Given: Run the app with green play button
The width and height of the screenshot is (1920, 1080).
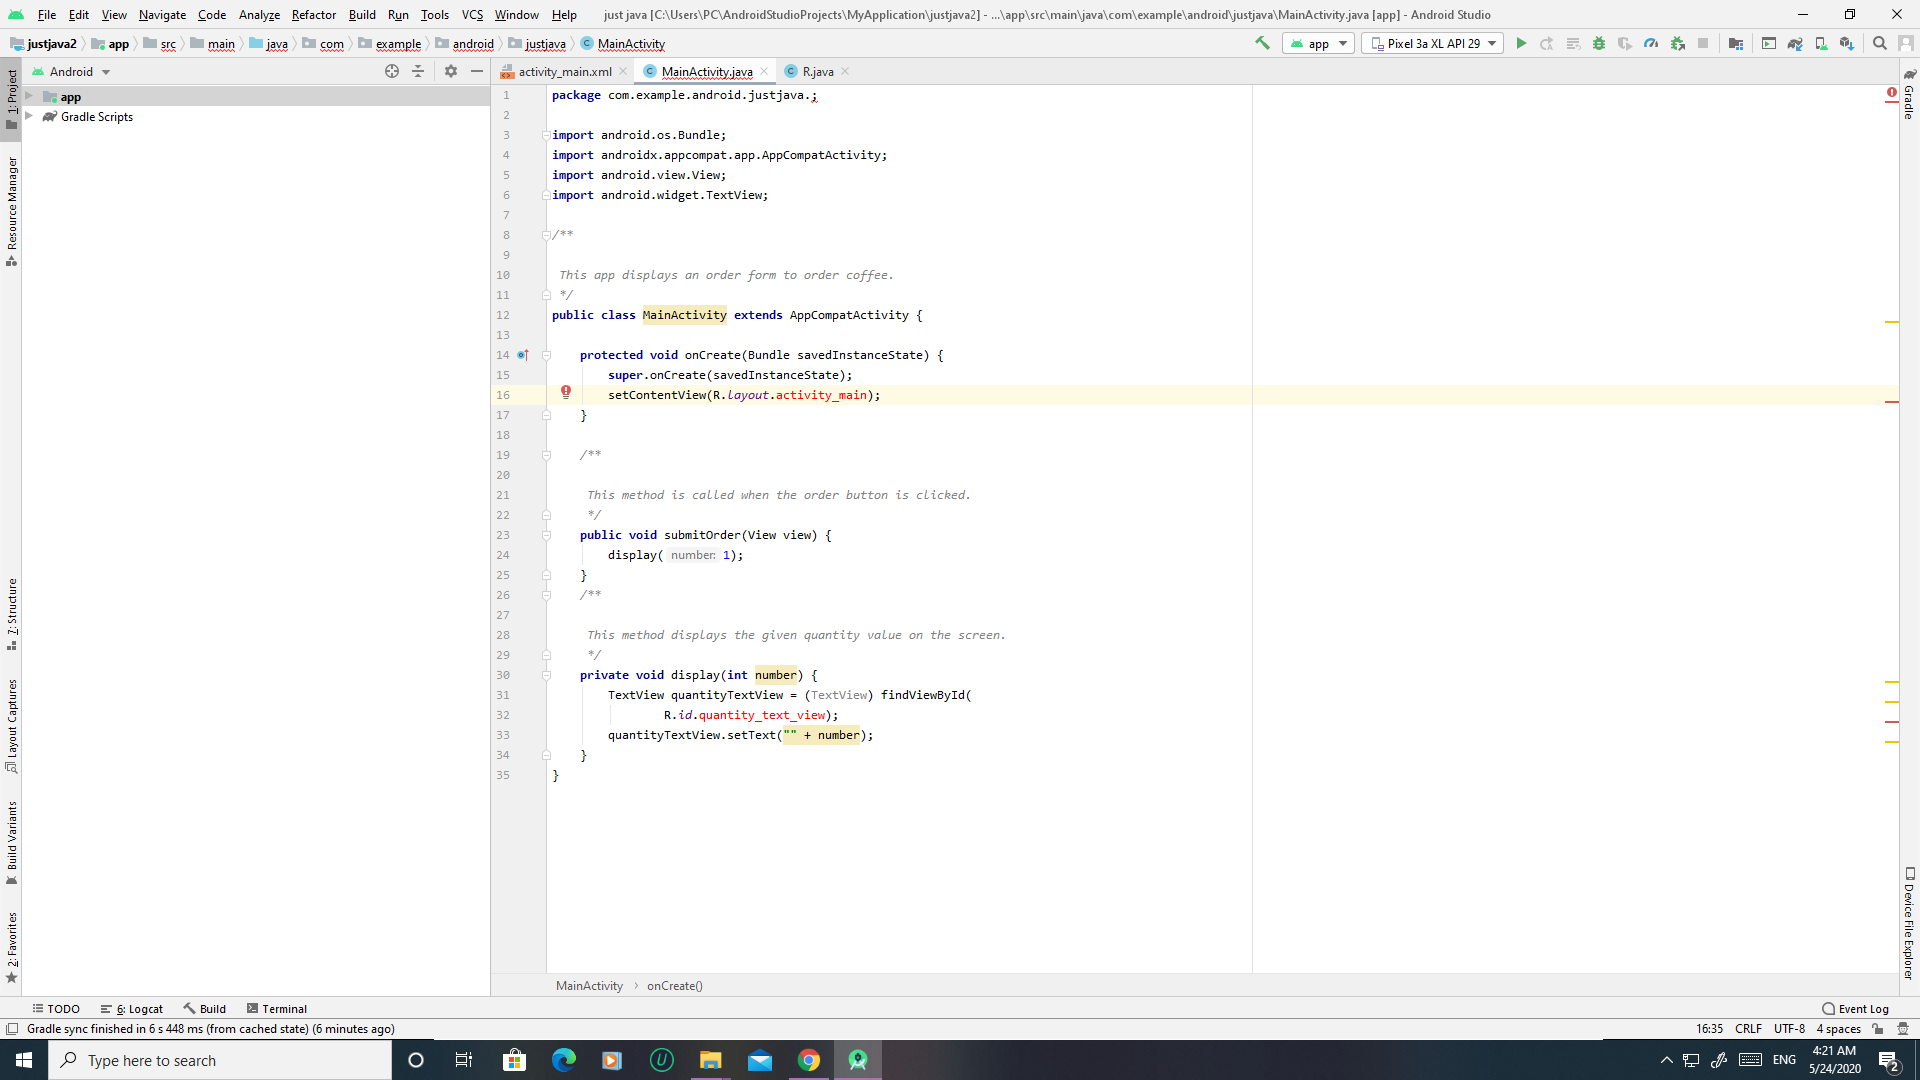Looking at the screenshot, I should pyautogui.click(x=1521, y=43).
